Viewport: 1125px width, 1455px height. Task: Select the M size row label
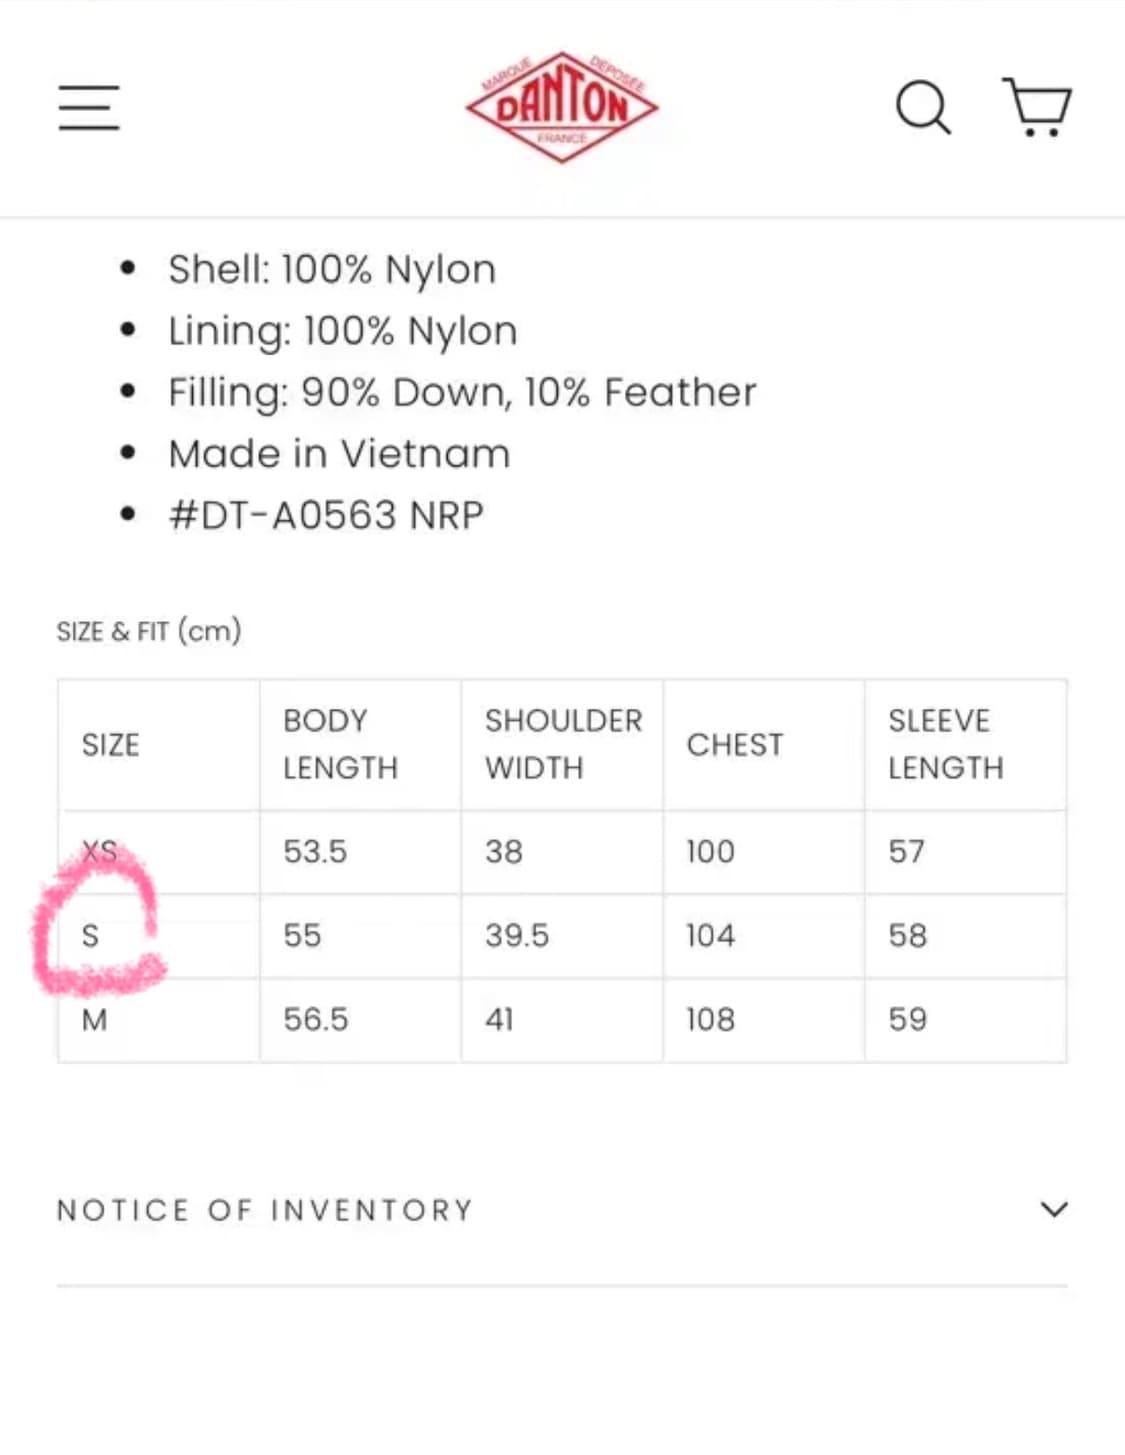(94, 1020)
